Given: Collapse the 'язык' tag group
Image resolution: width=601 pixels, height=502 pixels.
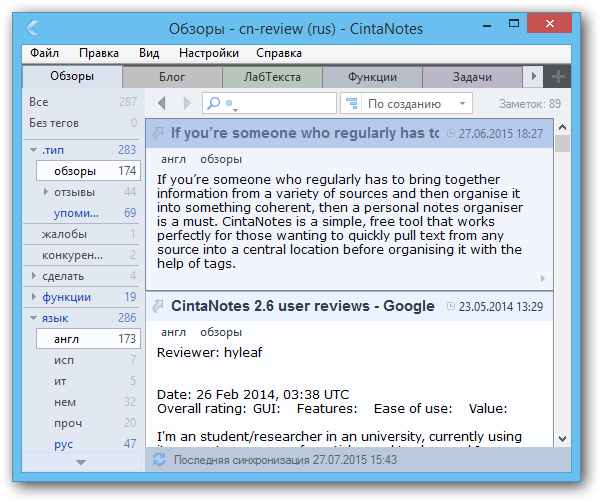Looking at the screenshot, I should pos(34,318).
